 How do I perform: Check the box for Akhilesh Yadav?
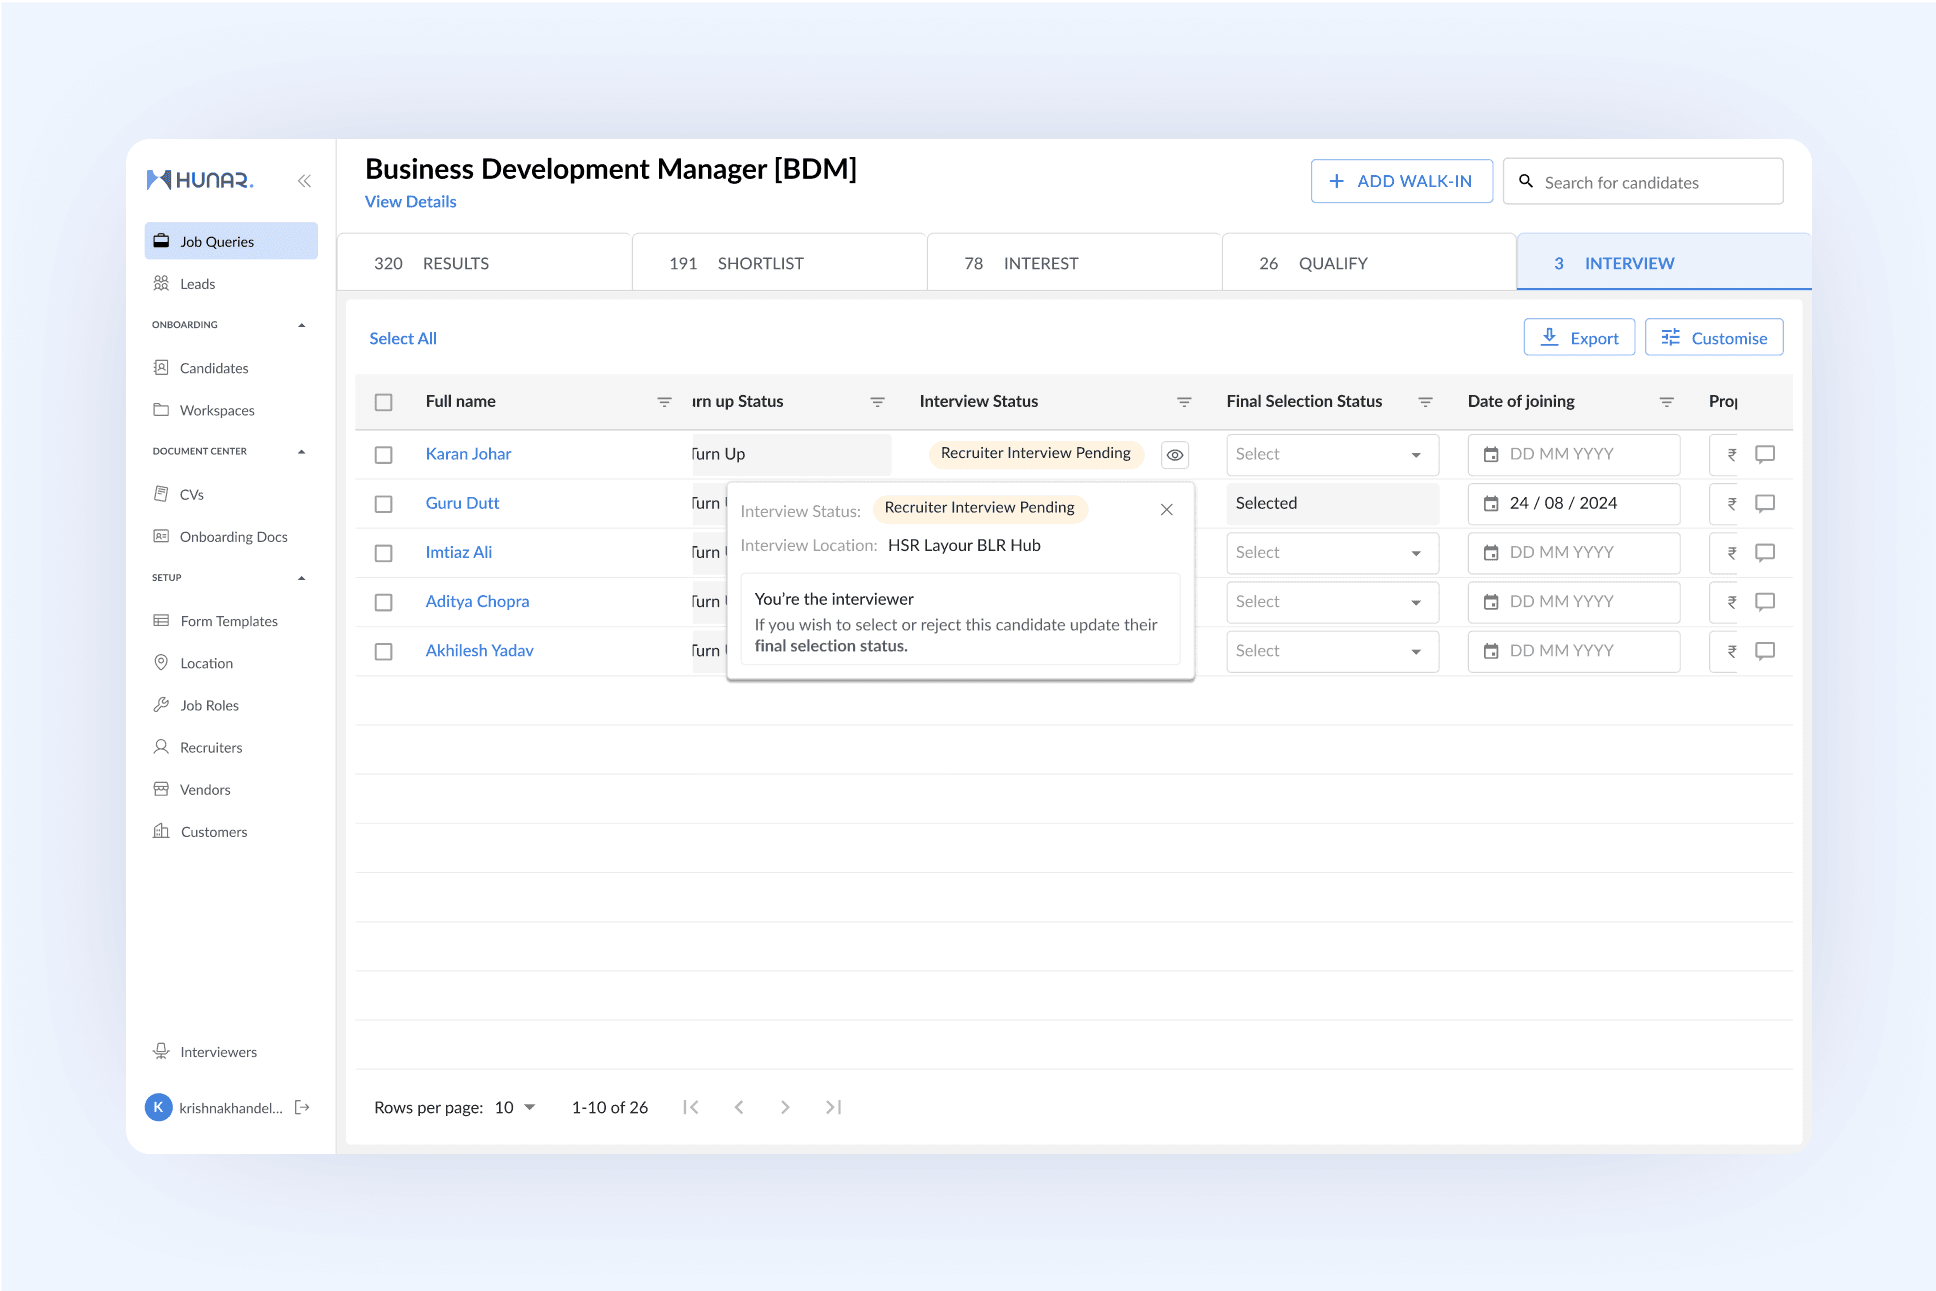coord(383,651)
